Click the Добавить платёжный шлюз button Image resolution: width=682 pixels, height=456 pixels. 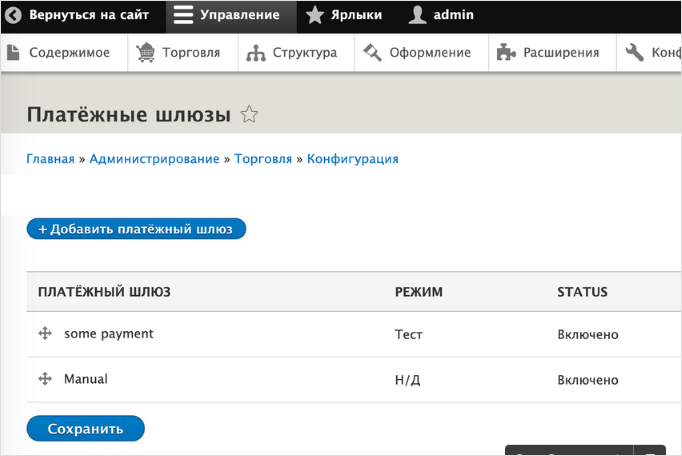click(136, 229)
